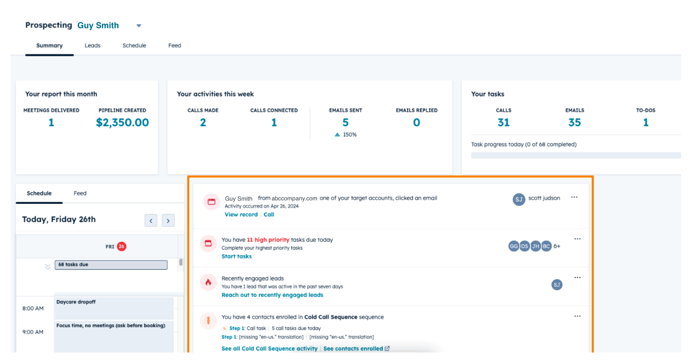Expand the 68 tasks due chevron
The height and width of the screenshot is (362, 690).
48,267
